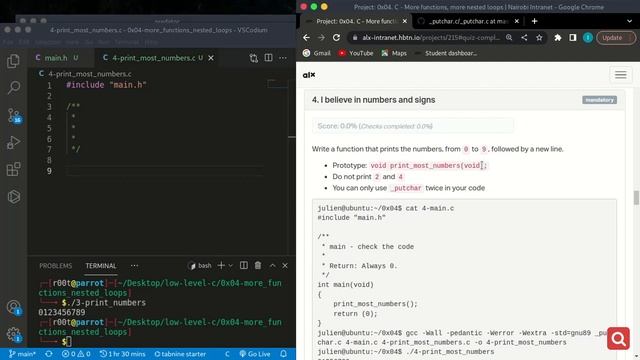Maximize the panel with the chevron up
This screenshot has width=640, height=360.
tap(273, 266)
